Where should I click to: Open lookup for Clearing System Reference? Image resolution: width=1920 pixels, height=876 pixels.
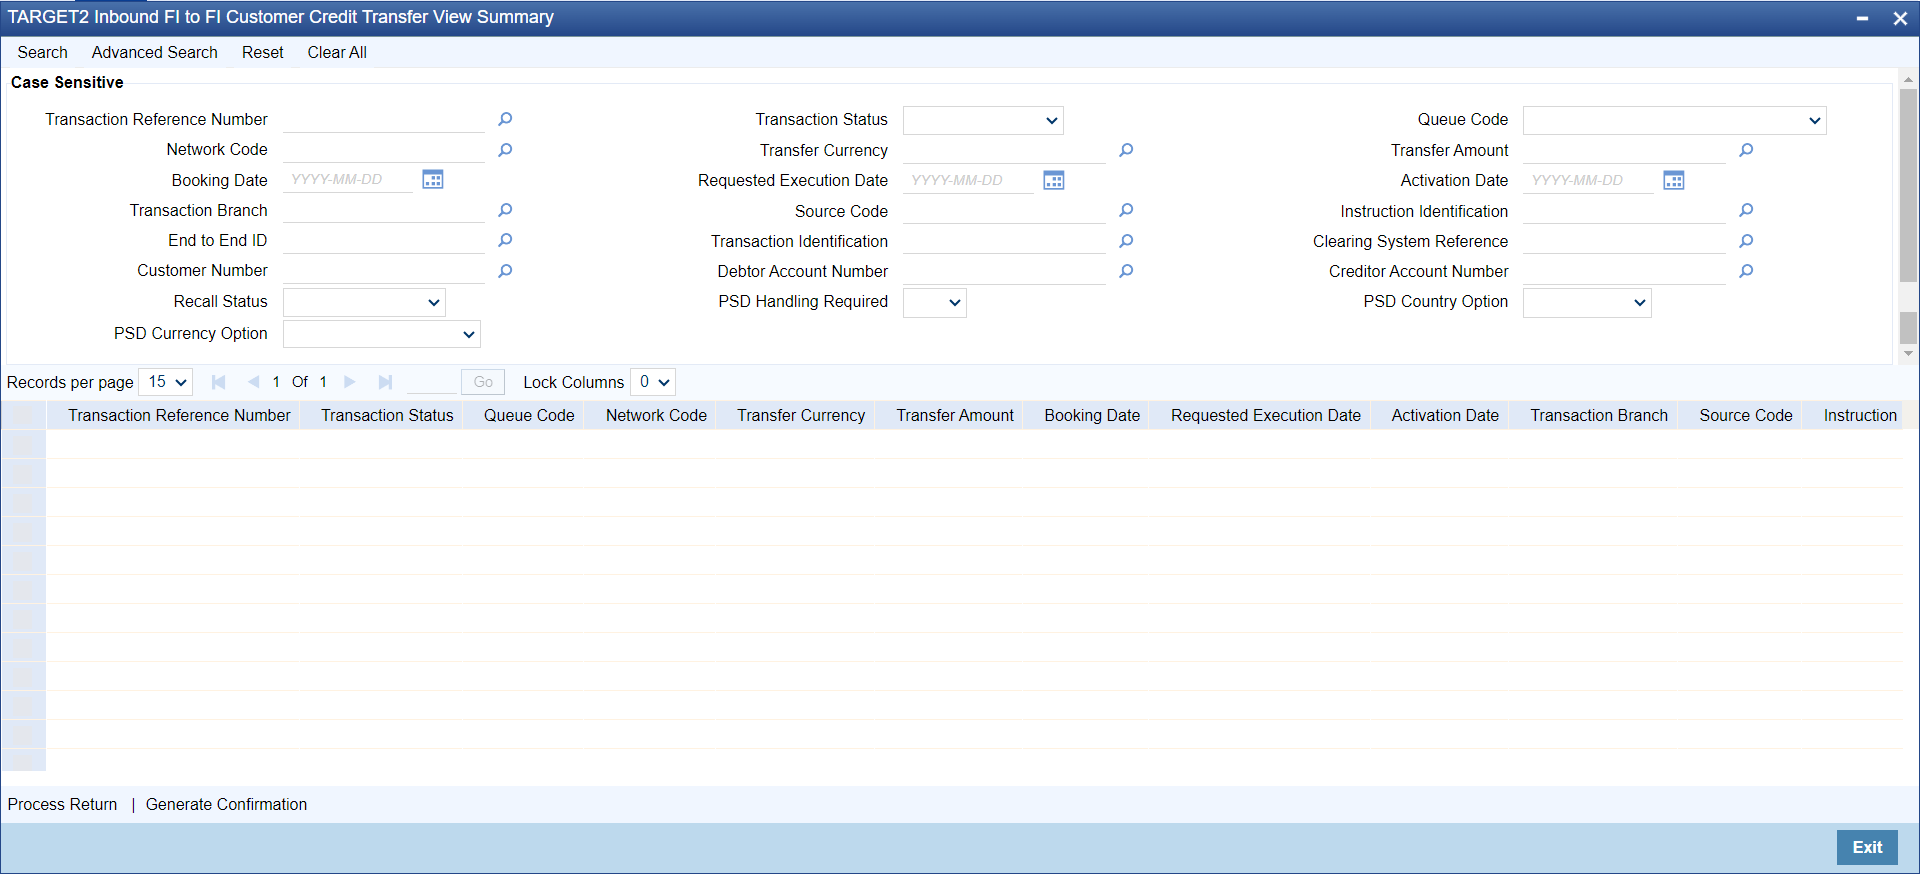[x=1746, y=241]
